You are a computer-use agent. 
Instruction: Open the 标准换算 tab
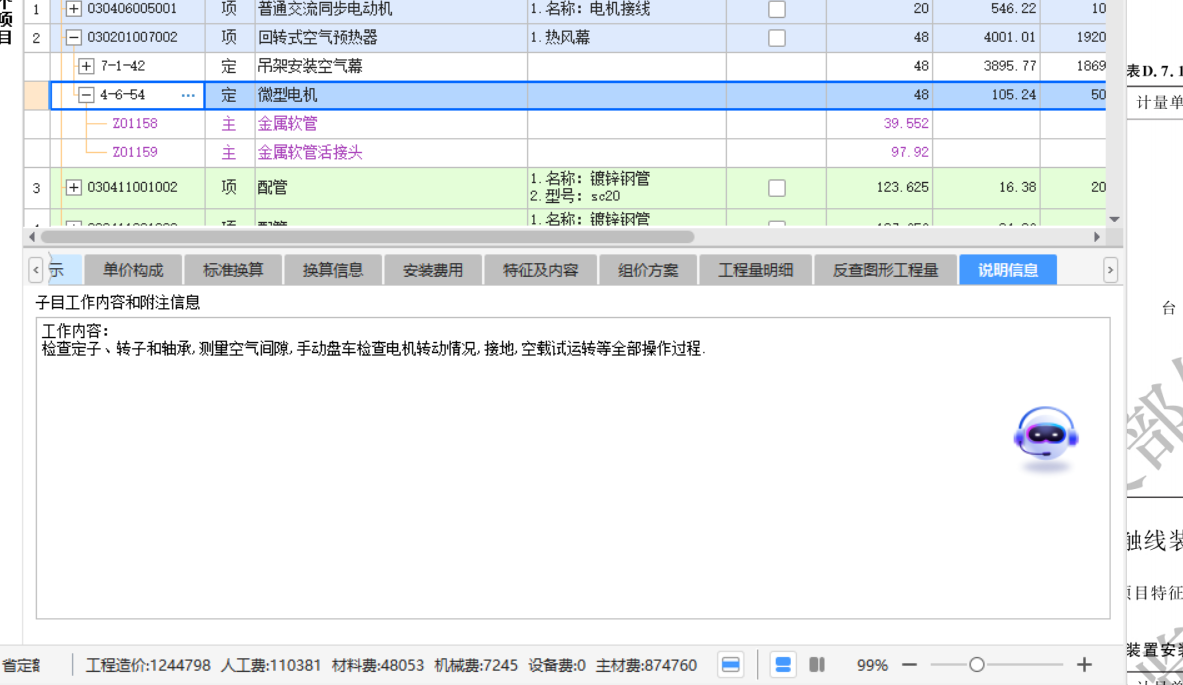233,270
